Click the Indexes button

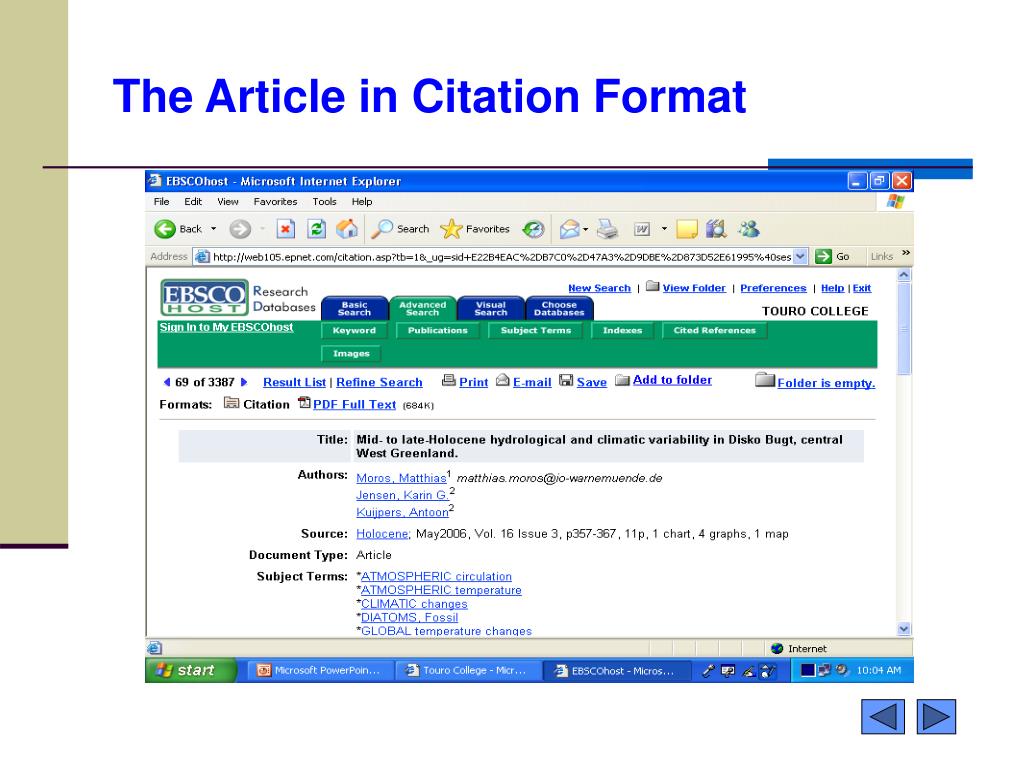pos(622,330)
